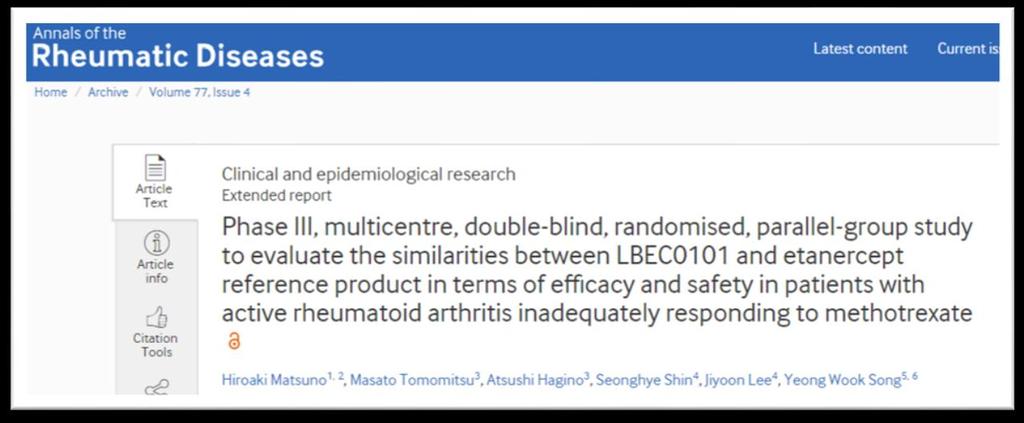
Task: Open Current issue menu item
Action: (x=968, y=48)
